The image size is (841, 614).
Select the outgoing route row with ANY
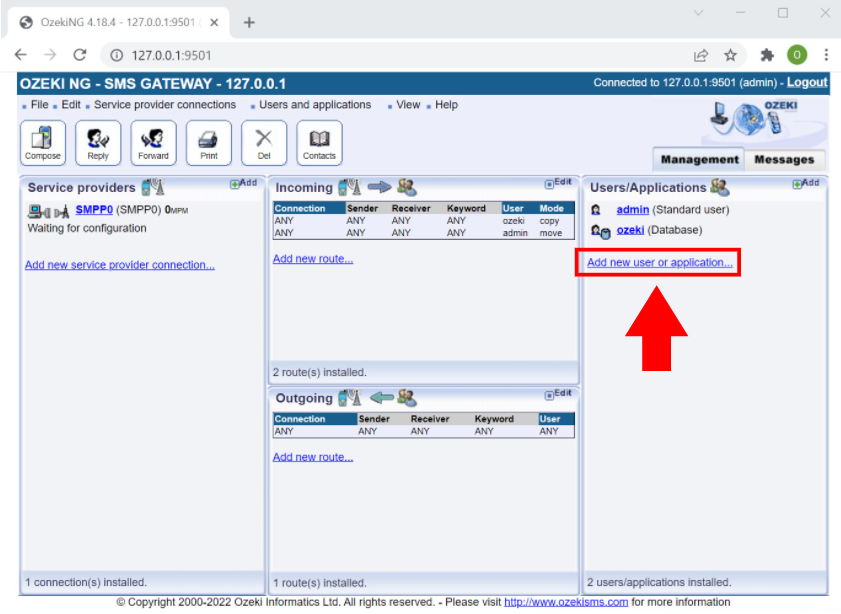coord(424,432)
